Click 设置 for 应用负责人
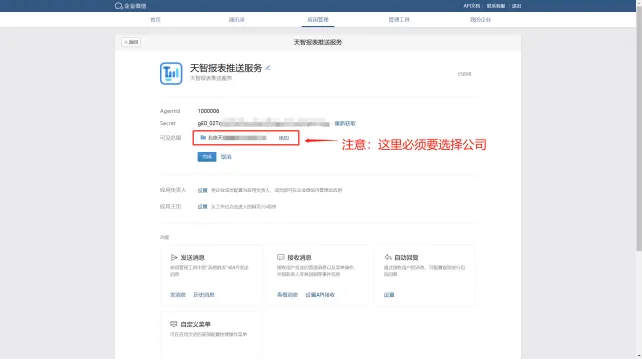The height and width of the screenshot is (360, 642). pos(202,190)
